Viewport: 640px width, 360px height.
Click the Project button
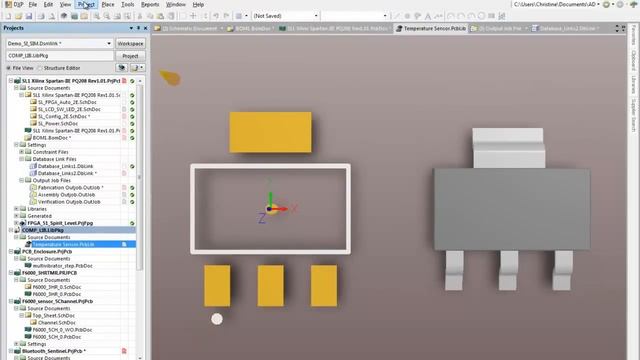130,56
